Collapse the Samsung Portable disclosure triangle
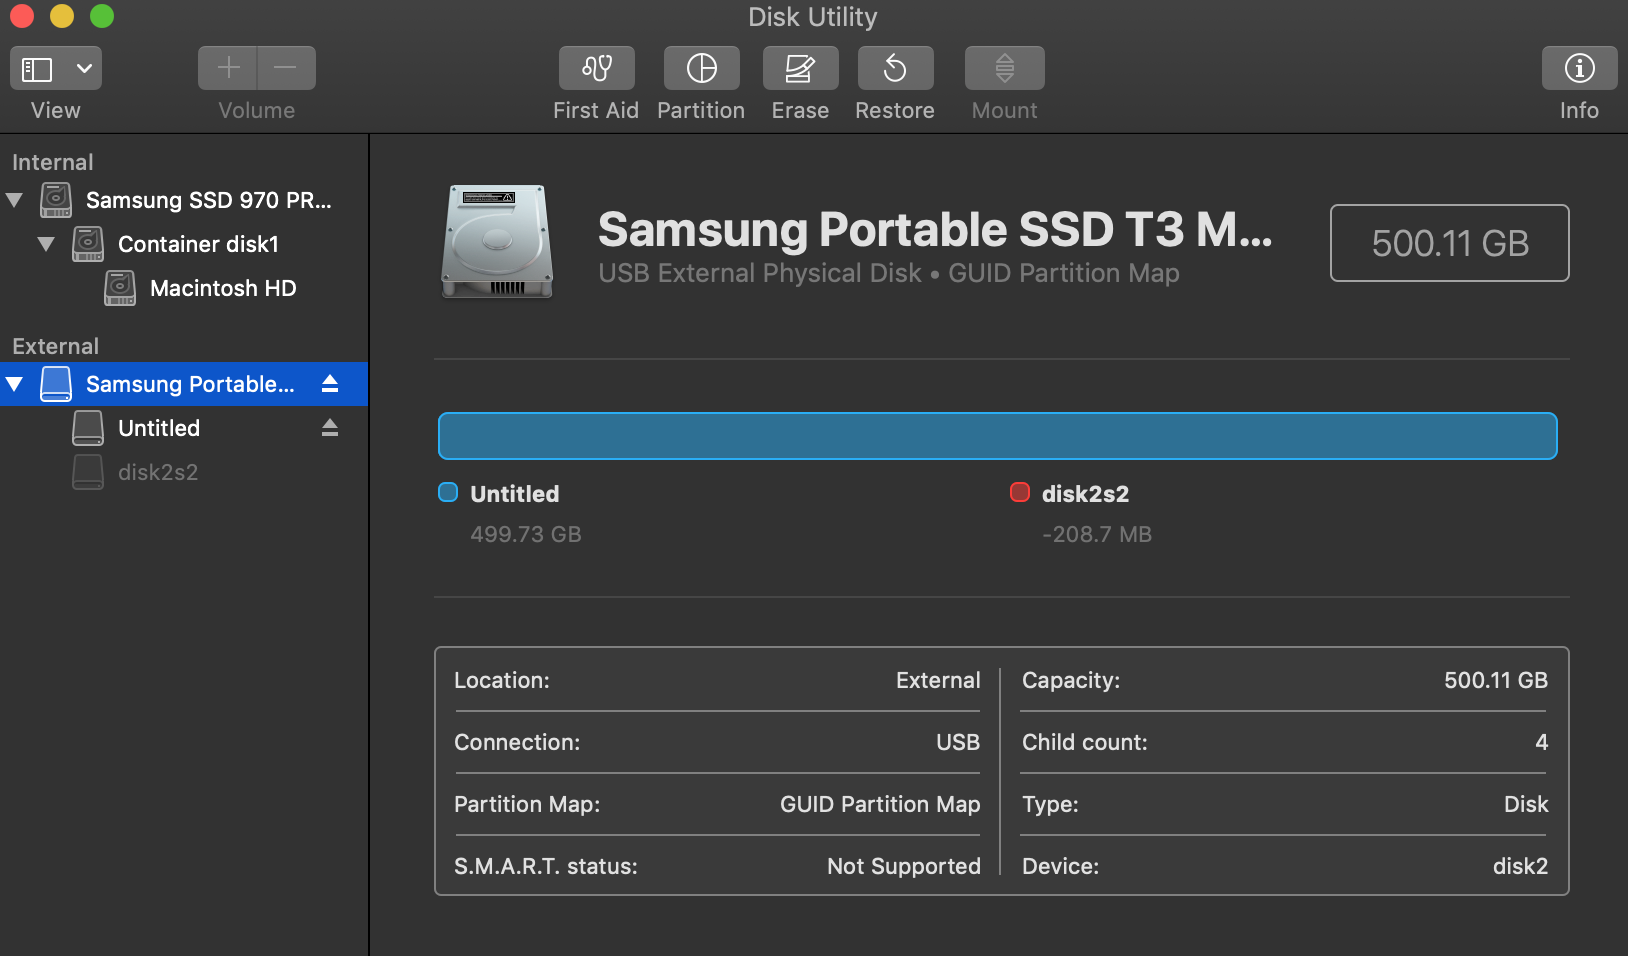The height and width of the screenshot is (956, 1628). click(x=15, y=384)
